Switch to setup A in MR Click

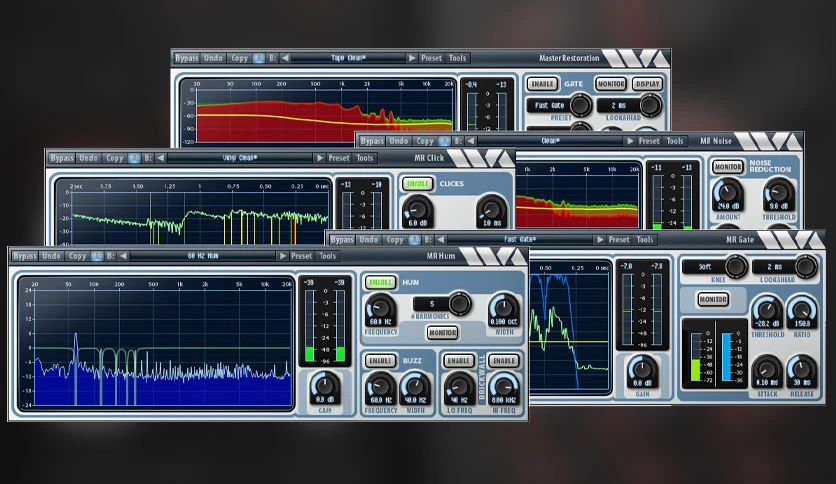click(x=134, y=158)
